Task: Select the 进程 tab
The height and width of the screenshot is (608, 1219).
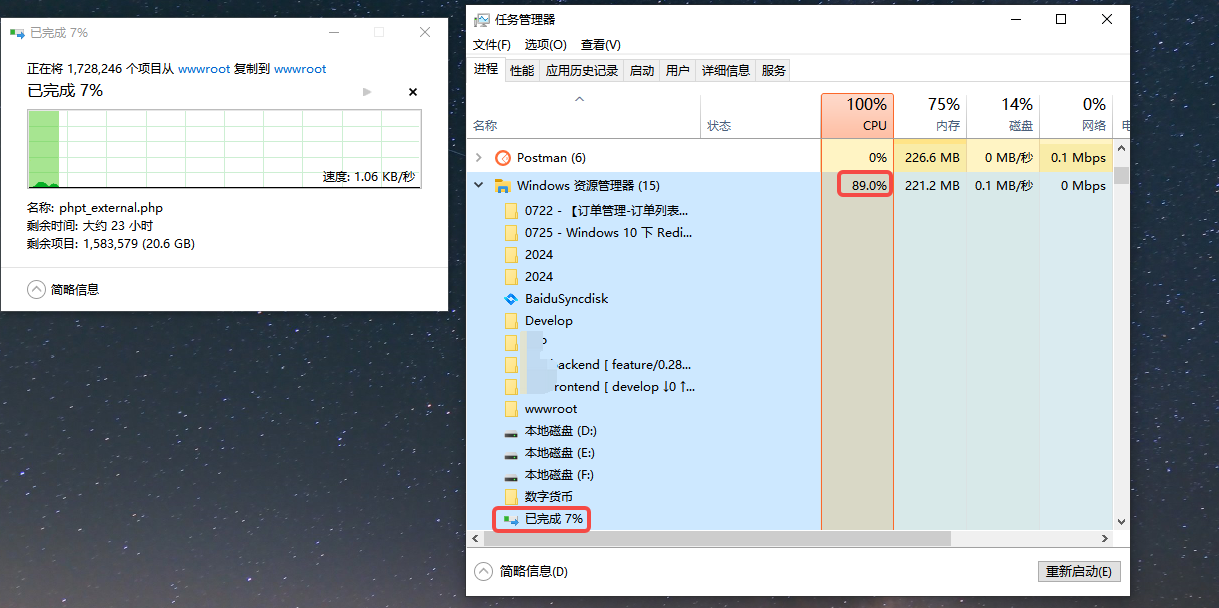Action: 487,69
